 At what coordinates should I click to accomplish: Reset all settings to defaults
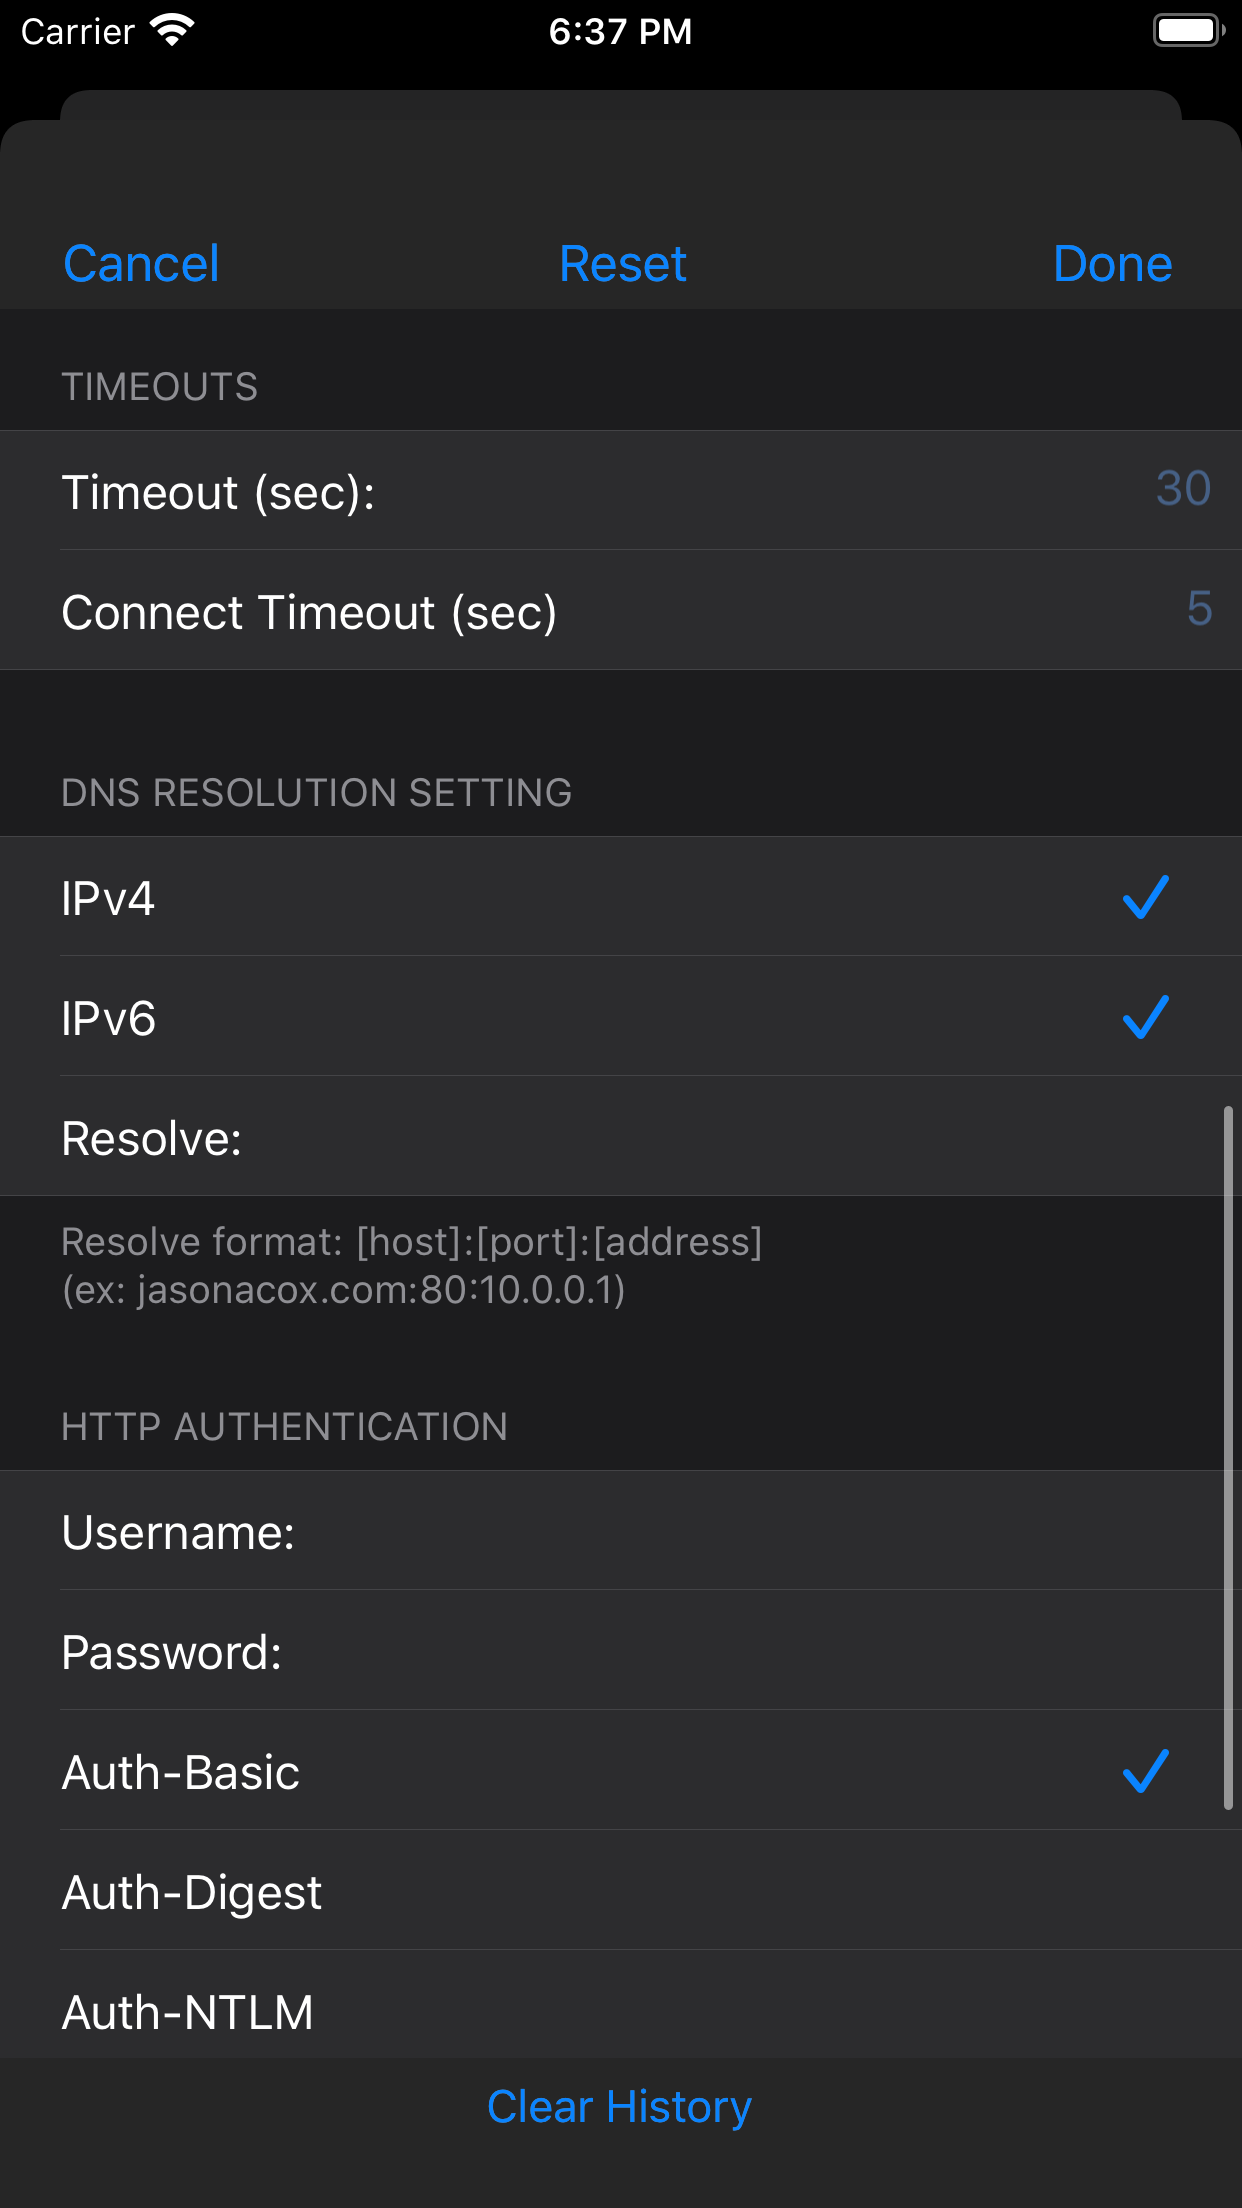click(621, 263)
